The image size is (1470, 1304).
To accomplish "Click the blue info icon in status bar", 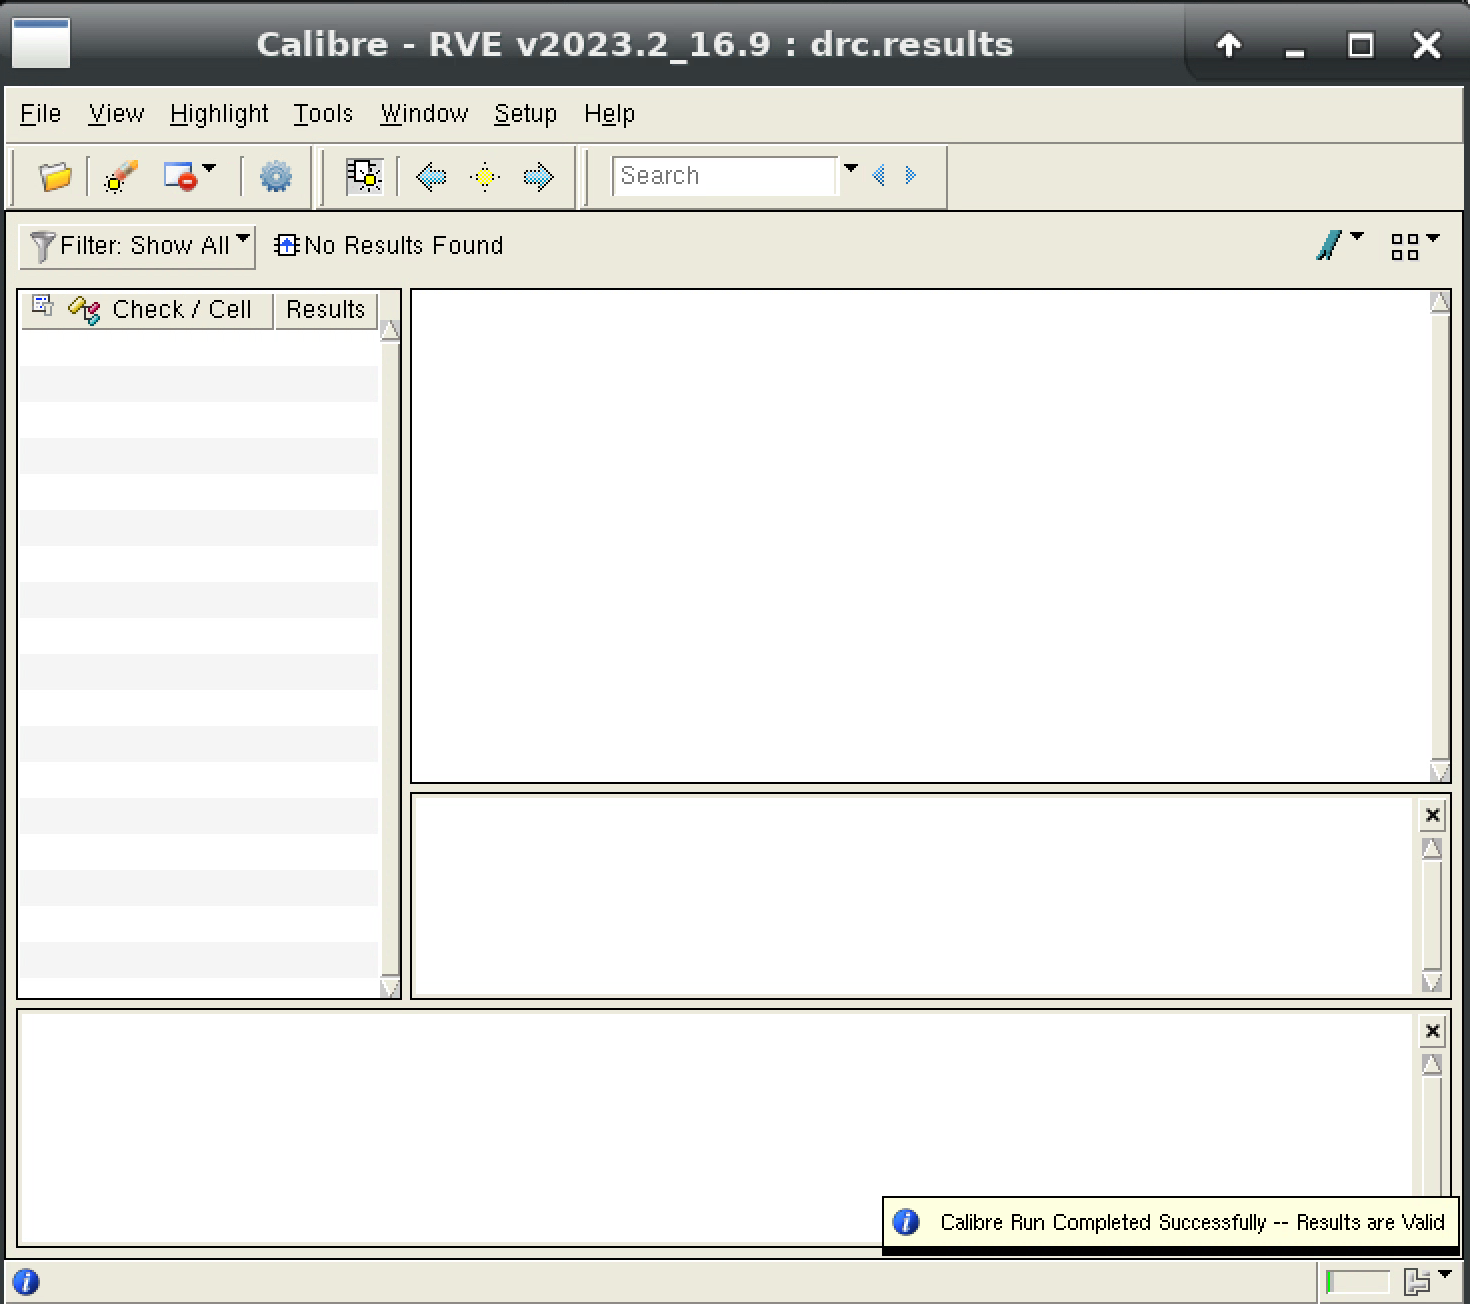I will (x=26, y=1281).
